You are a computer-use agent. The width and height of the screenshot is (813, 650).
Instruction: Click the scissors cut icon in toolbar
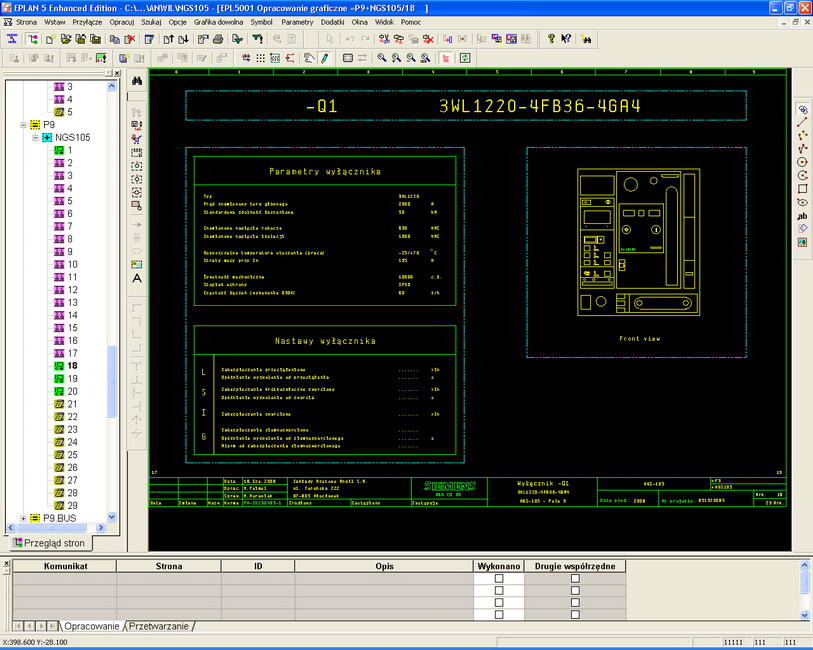click(384, 39)
